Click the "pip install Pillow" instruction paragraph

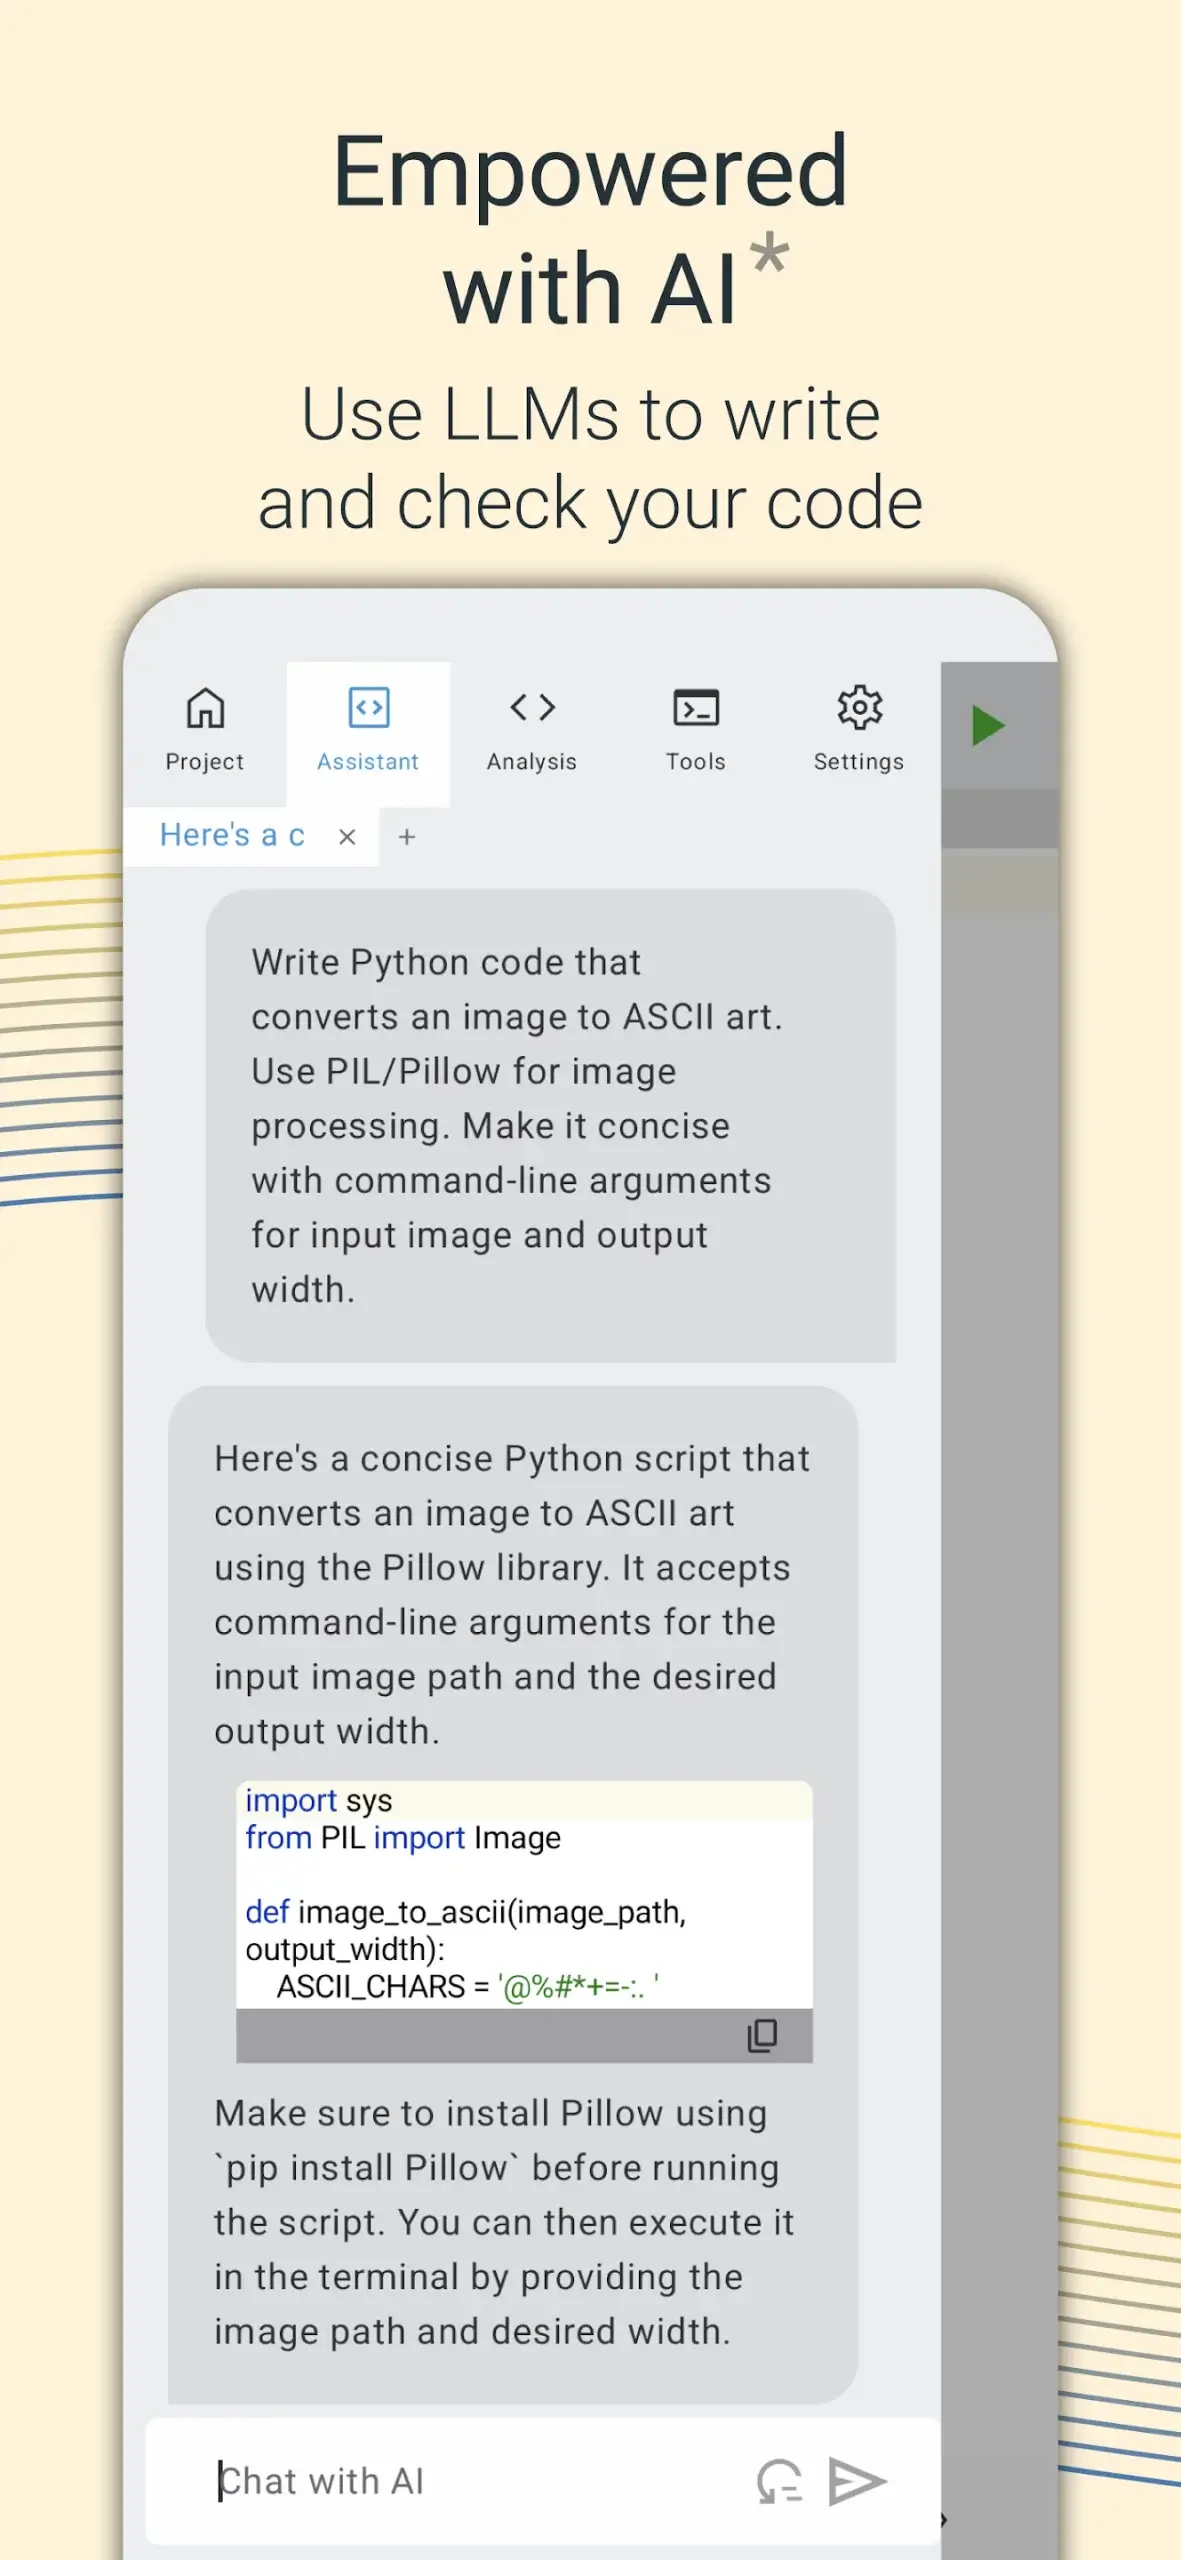[x=504, y=2222]
